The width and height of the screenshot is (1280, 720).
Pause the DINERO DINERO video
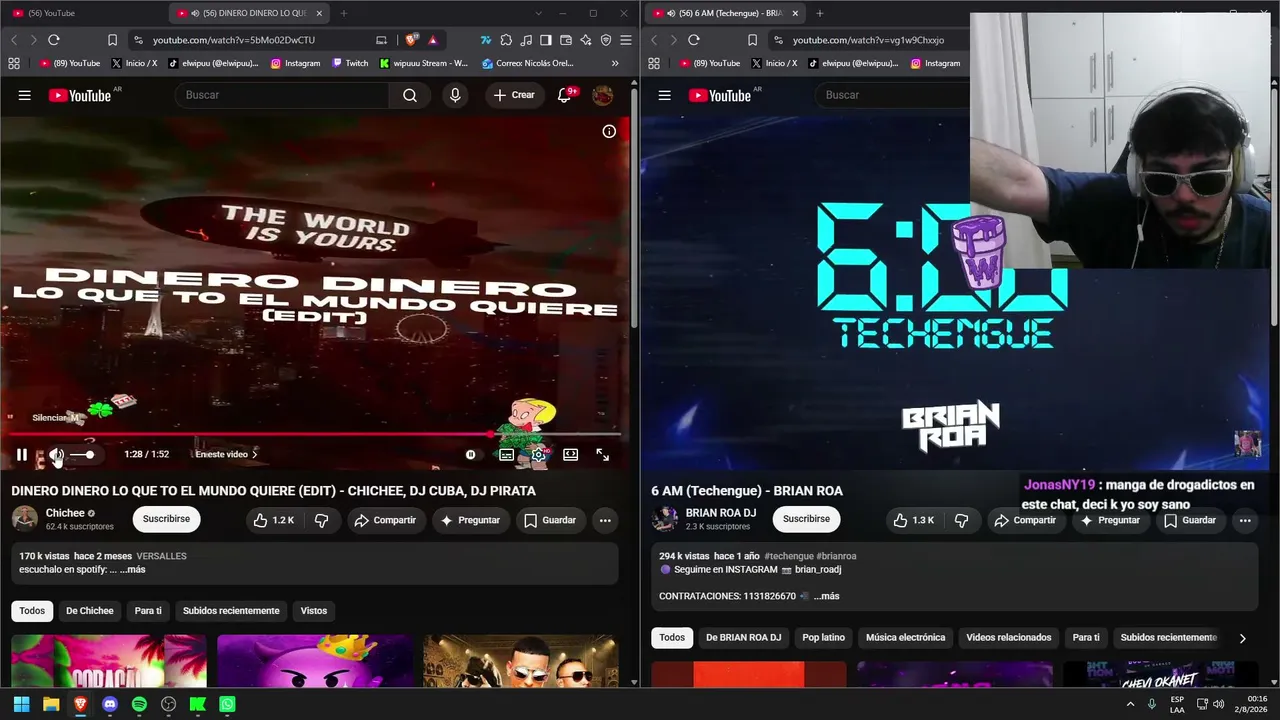(x=21, y=455)
